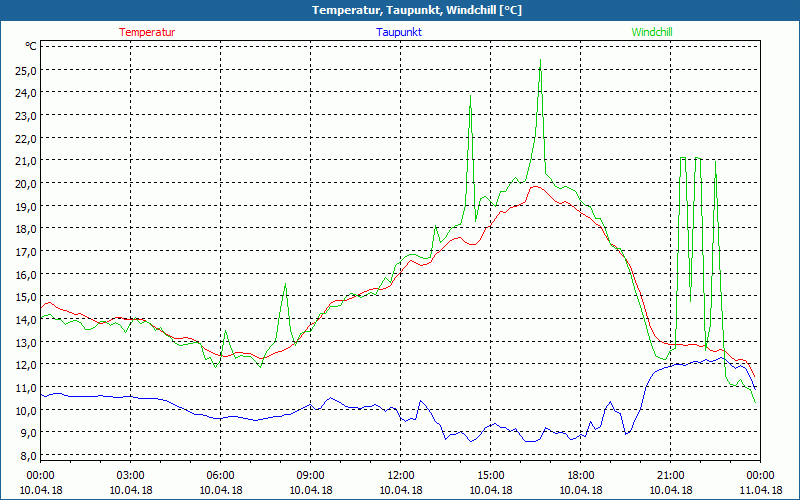Click the highest green Windchill peak
Screen dimensions: 800x500
point(540,60)
